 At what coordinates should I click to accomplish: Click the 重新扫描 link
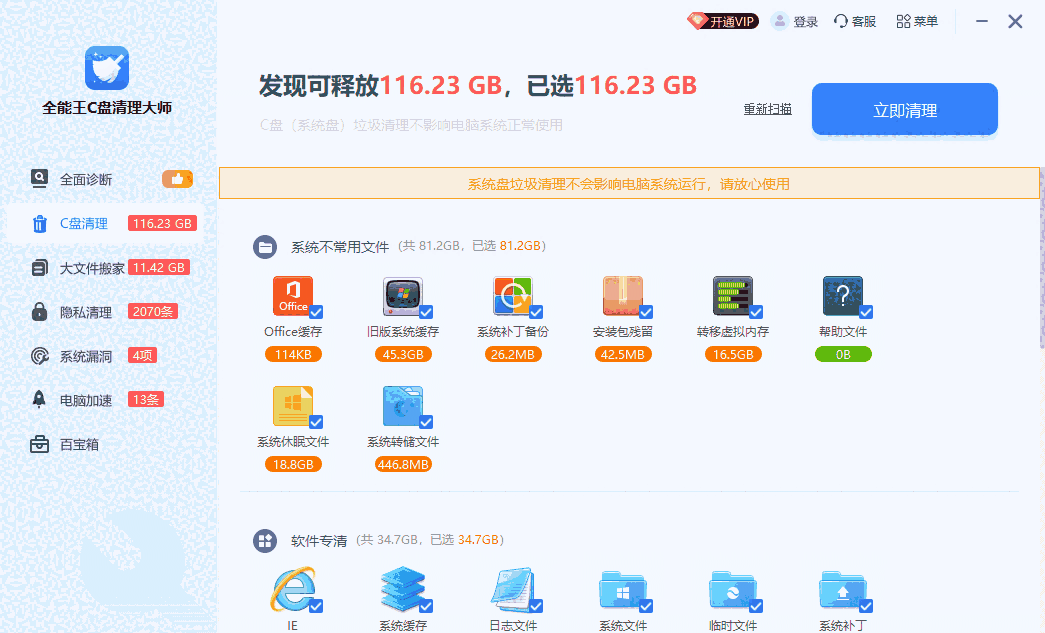click(x=767, y=110)
